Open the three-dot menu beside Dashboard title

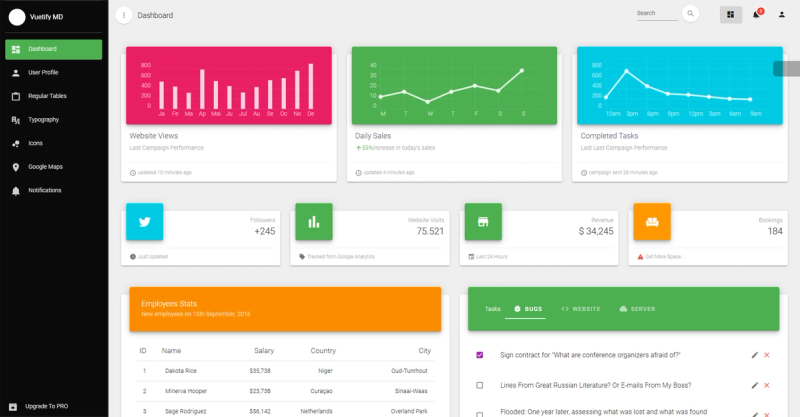[x=123, y=15]
